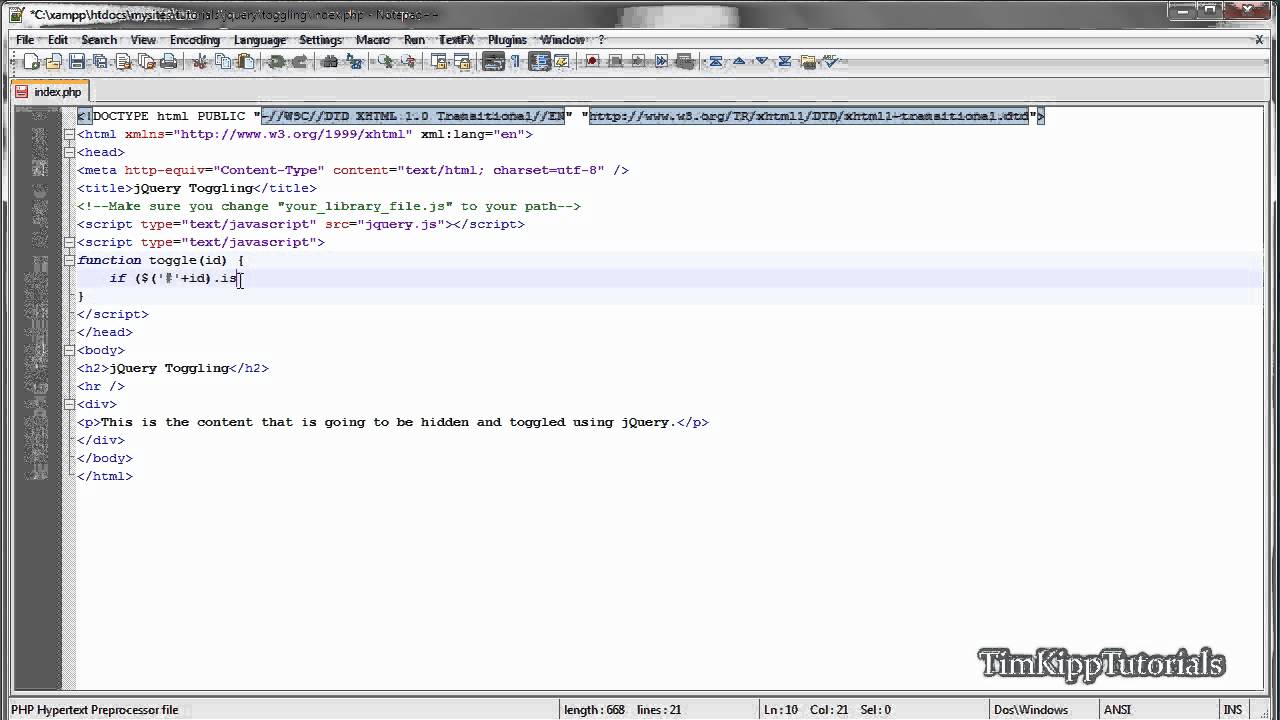
Task: Click the <hr /> code line
Action: (101, 386)
